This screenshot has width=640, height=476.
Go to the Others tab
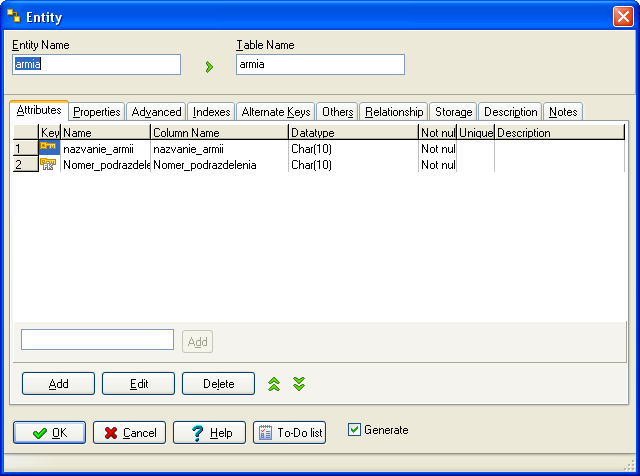click(x=338, y=112)
